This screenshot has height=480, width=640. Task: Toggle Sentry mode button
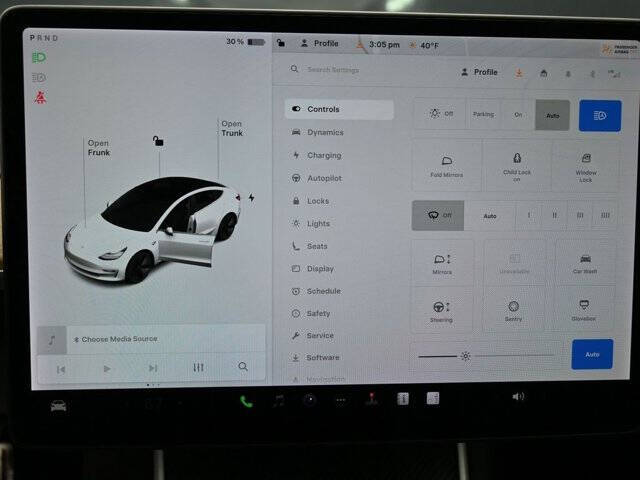click(513, 311)
